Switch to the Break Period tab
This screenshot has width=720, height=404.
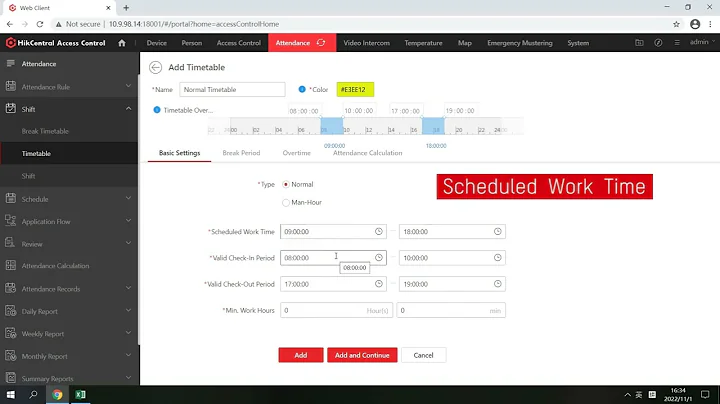(241, 153)
